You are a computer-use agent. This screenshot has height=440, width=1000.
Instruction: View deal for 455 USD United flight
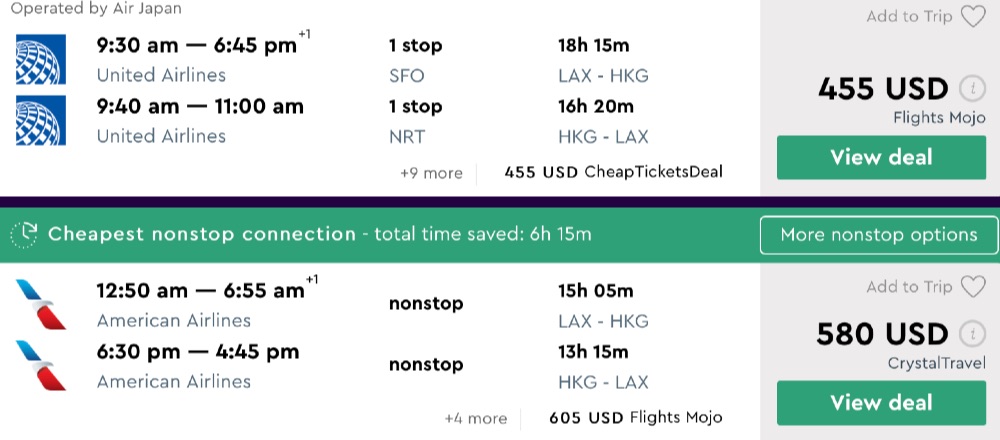(881, 157)
